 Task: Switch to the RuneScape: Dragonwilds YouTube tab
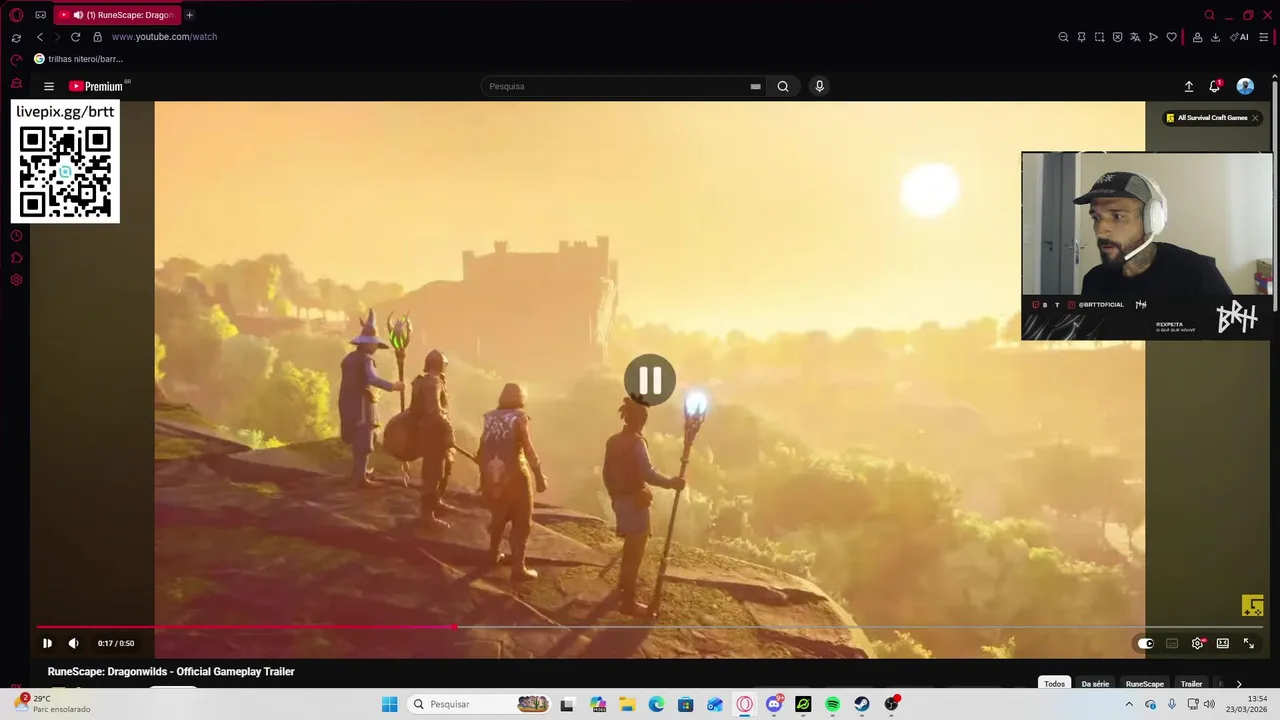(x=117, y=15)
